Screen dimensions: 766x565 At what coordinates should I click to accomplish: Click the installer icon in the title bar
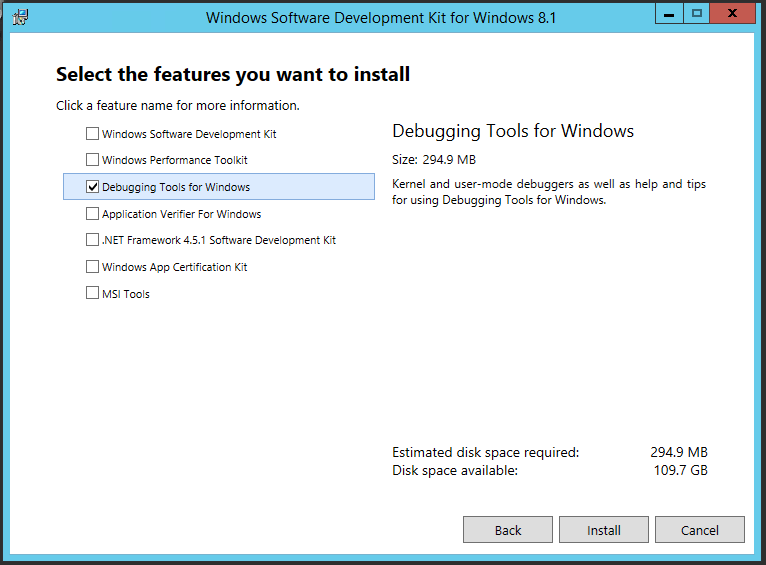(x=21, y=17)
